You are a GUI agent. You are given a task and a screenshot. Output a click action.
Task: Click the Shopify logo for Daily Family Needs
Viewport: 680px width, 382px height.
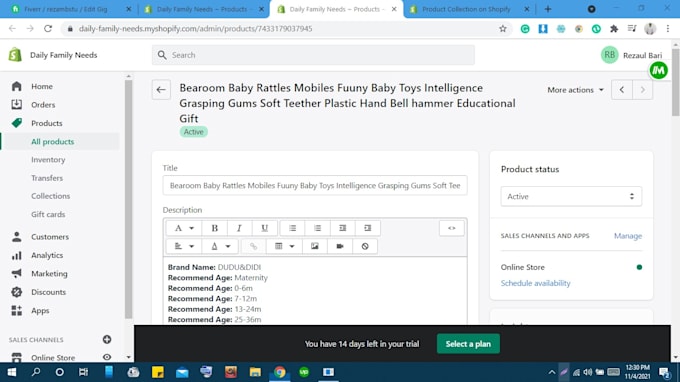tap(15, 55)
